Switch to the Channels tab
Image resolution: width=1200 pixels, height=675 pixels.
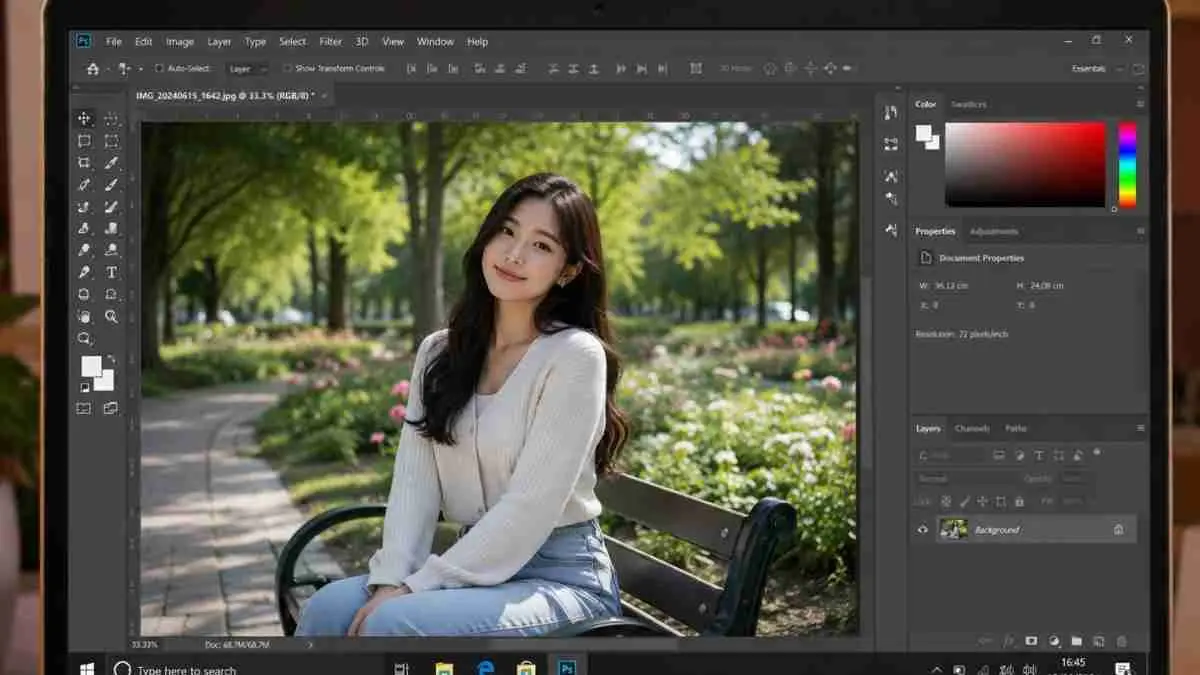[972, 428]
